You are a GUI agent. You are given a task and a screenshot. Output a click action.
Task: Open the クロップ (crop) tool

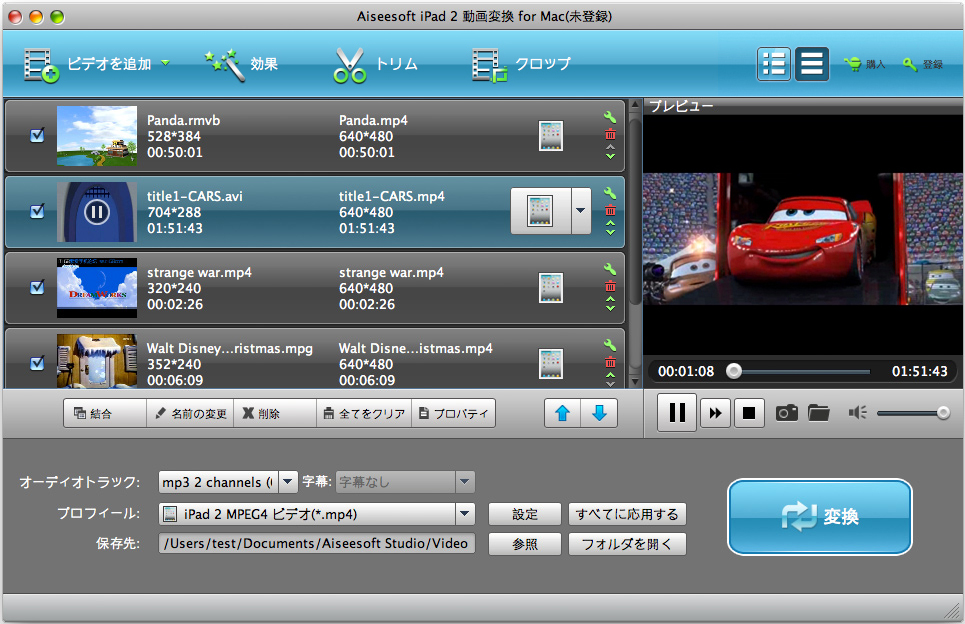pos(521,65)
